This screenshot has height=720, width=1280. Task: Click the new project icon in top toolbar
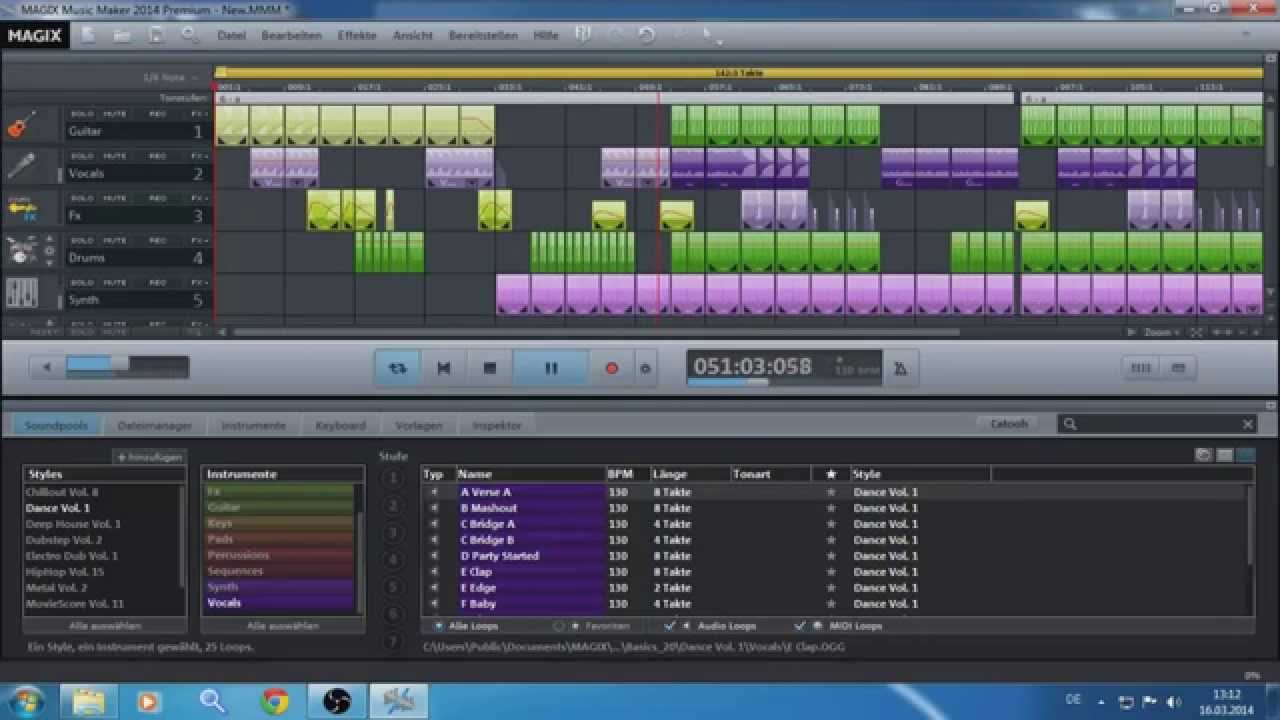coord(88,35)
